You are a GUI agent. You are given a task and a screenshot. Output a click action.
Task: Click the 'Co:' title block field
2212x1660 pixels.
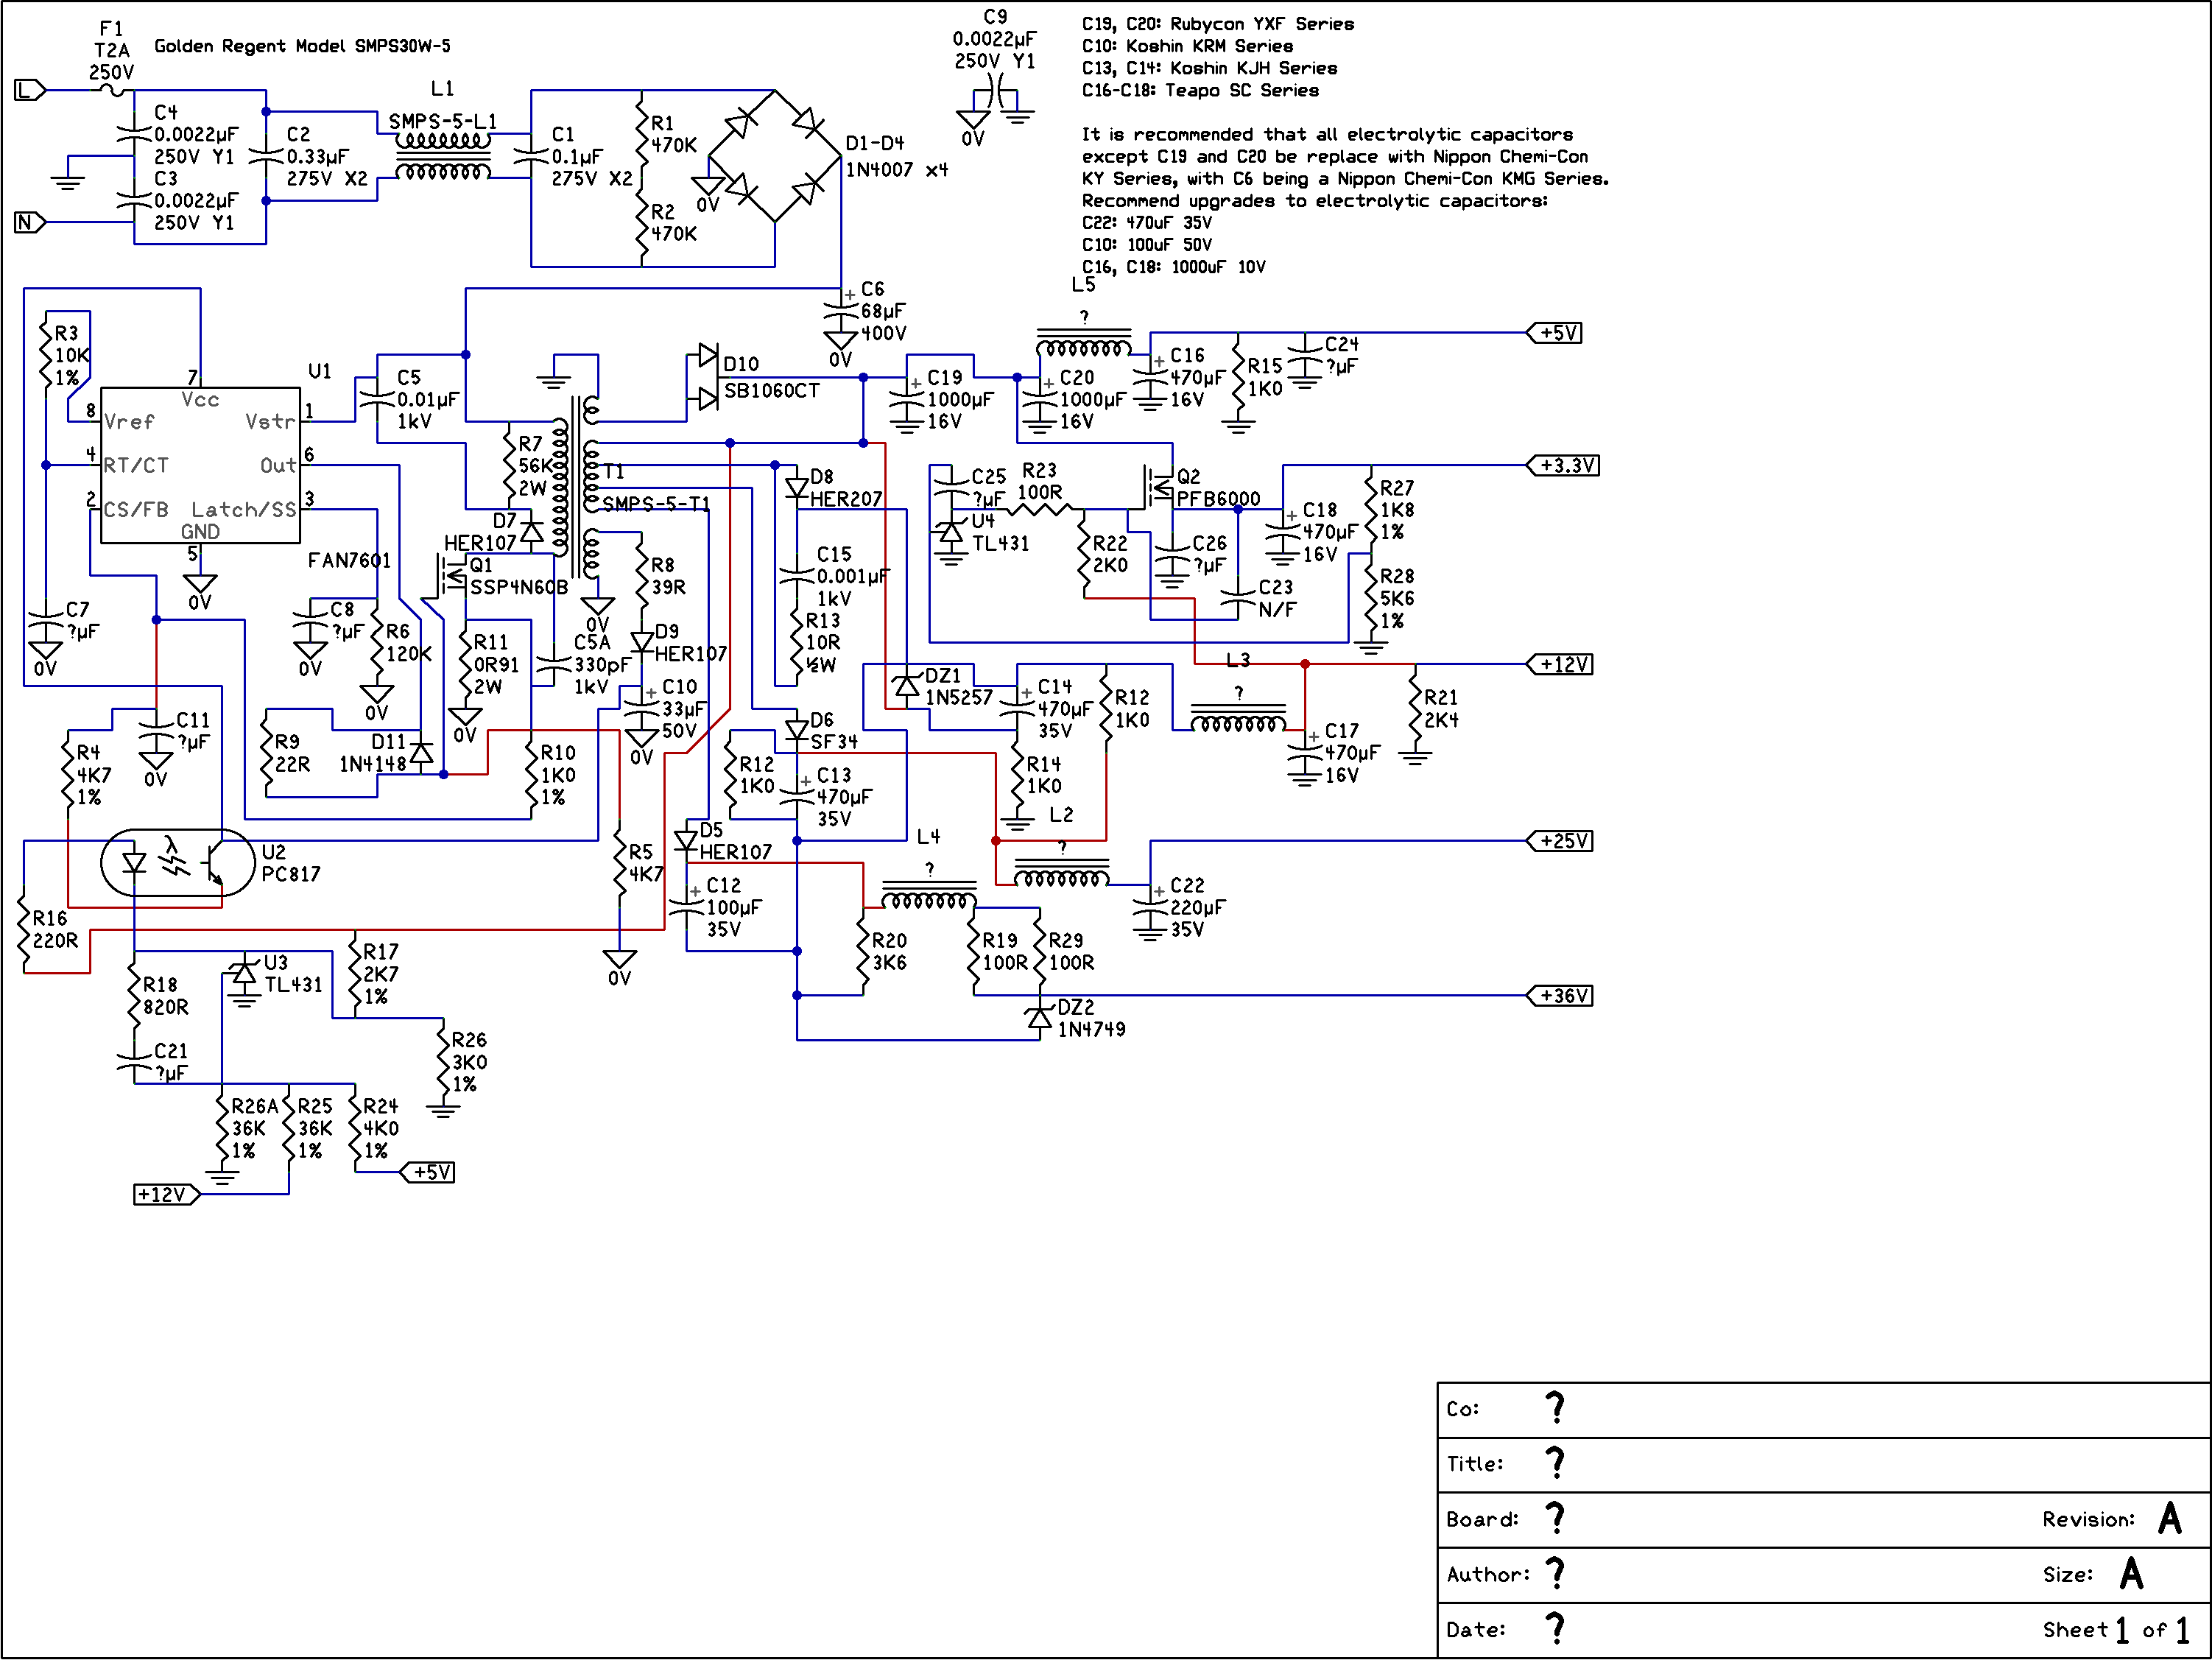point(1824,1410)
